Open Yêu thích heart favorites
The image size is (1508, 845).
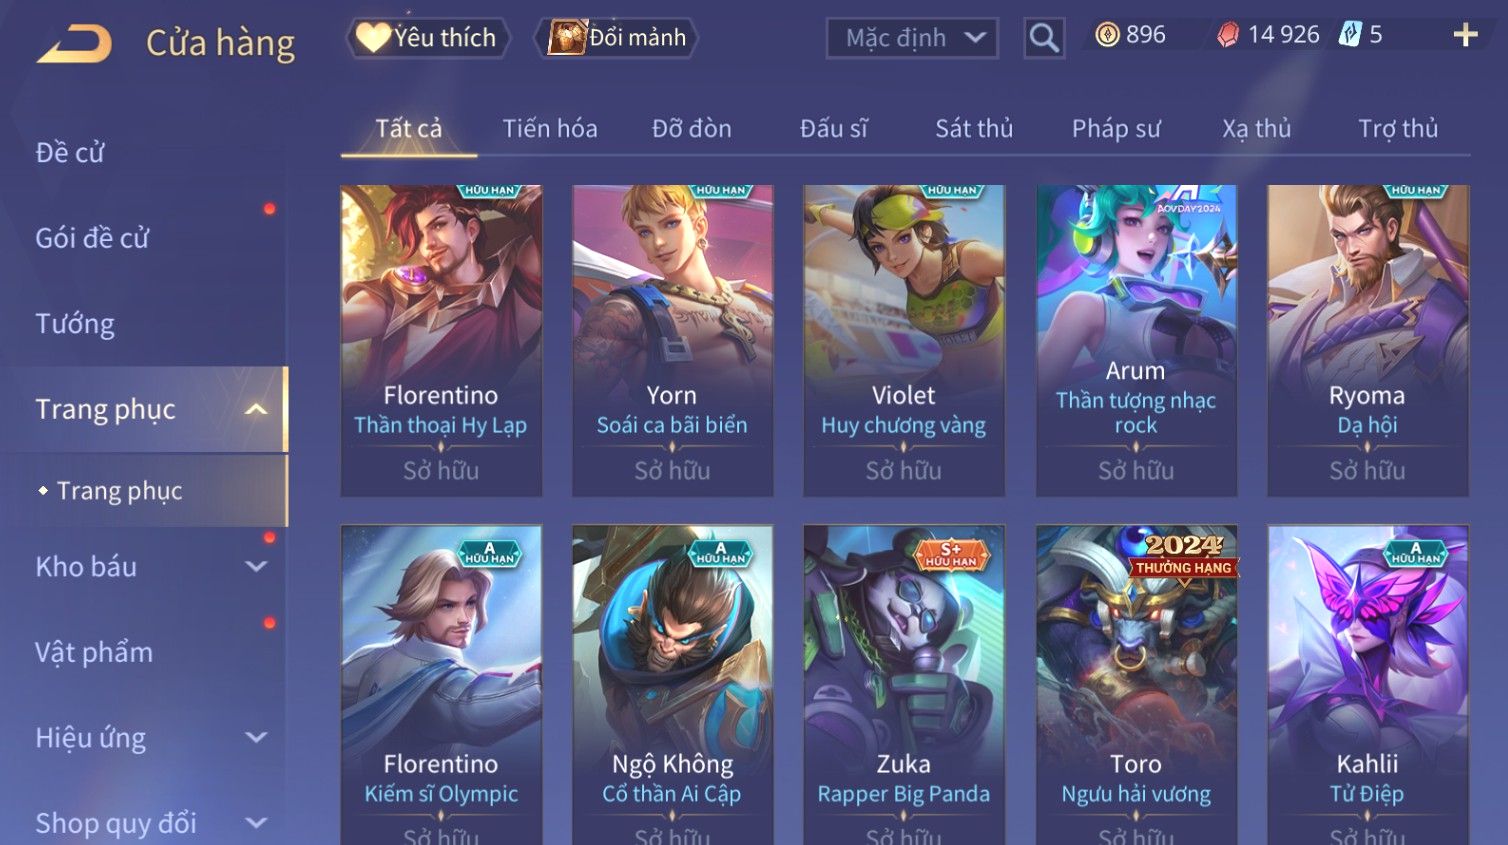coord(428,38)
